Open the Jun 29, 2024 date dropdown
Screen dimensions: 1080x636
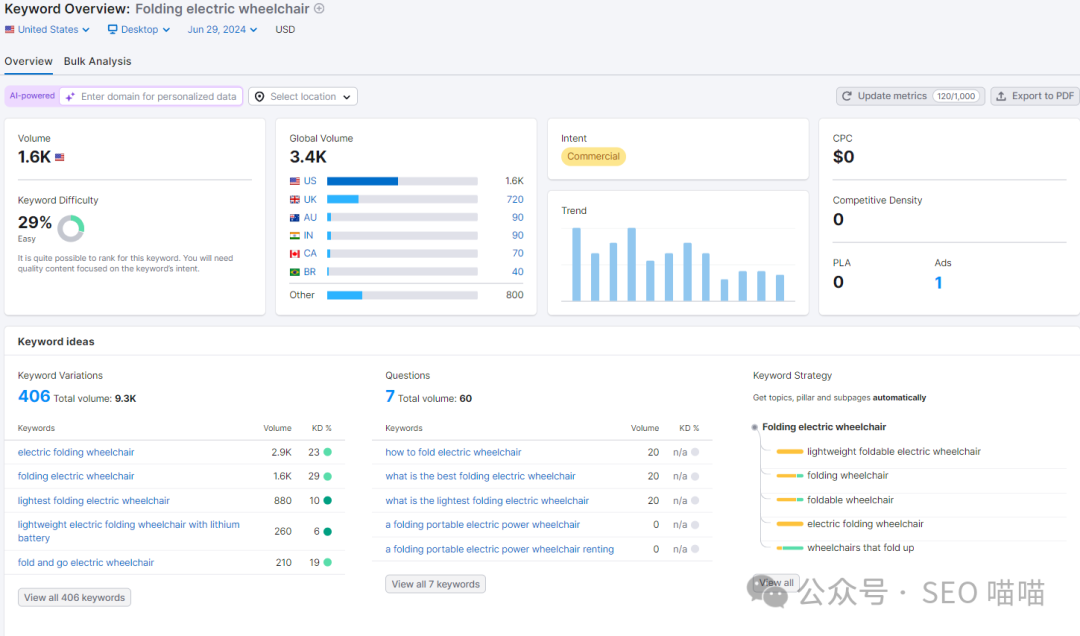tap(222, 30)
